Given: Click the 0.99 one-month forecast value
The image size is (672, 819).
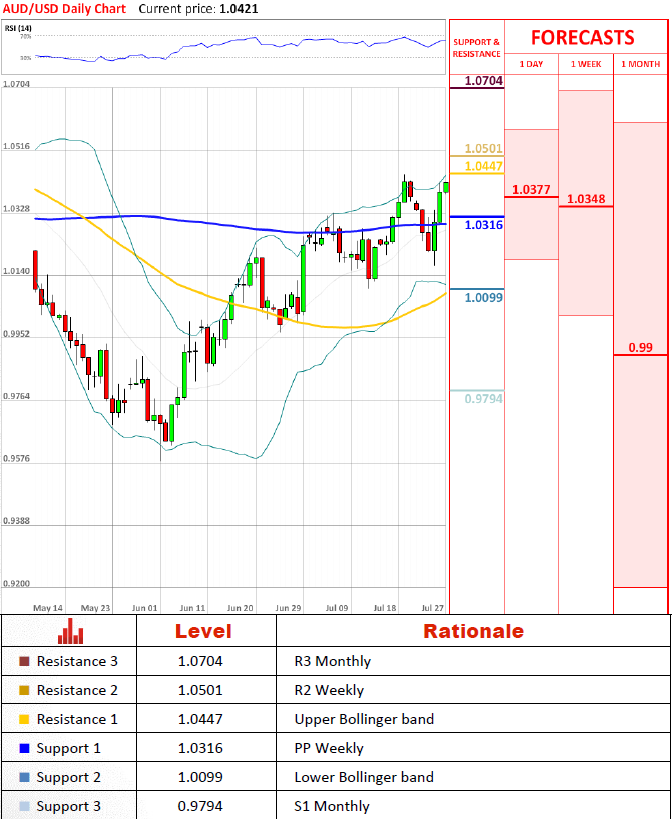Looking at the screenshot, I should point(640,347).
